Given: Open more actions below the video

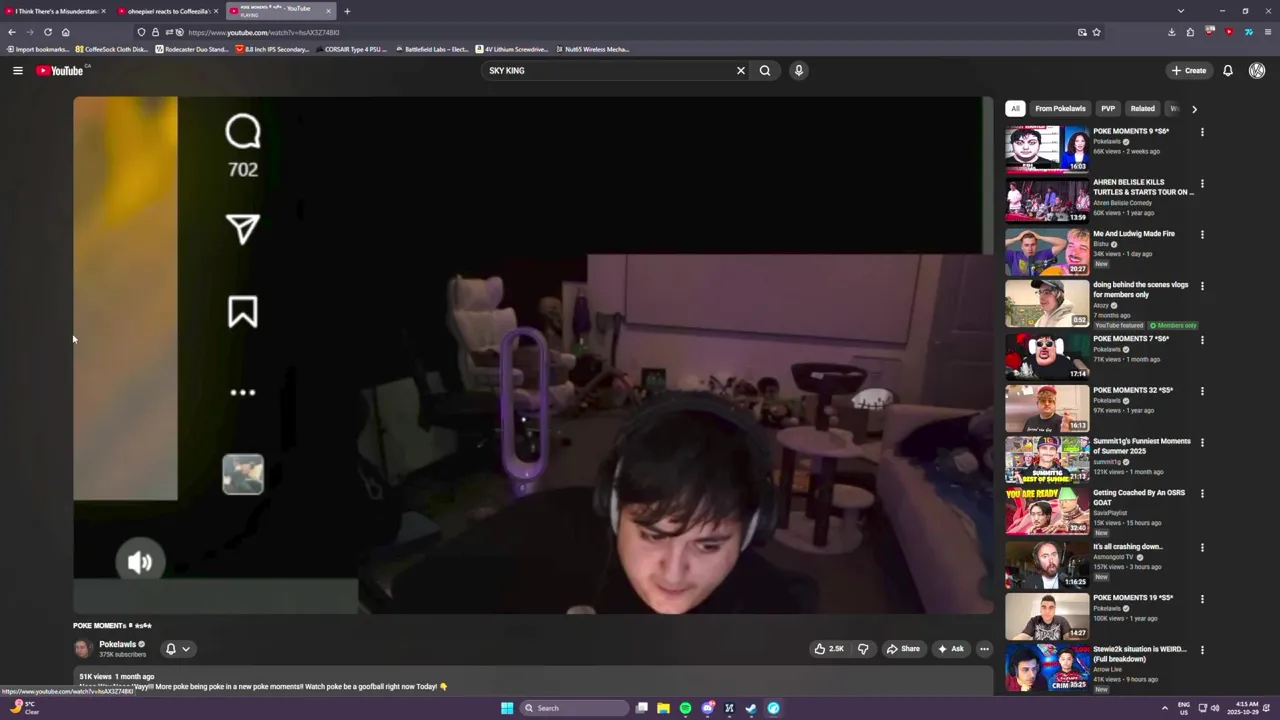Looking at the screenshot, I should (x=984, y=648).
